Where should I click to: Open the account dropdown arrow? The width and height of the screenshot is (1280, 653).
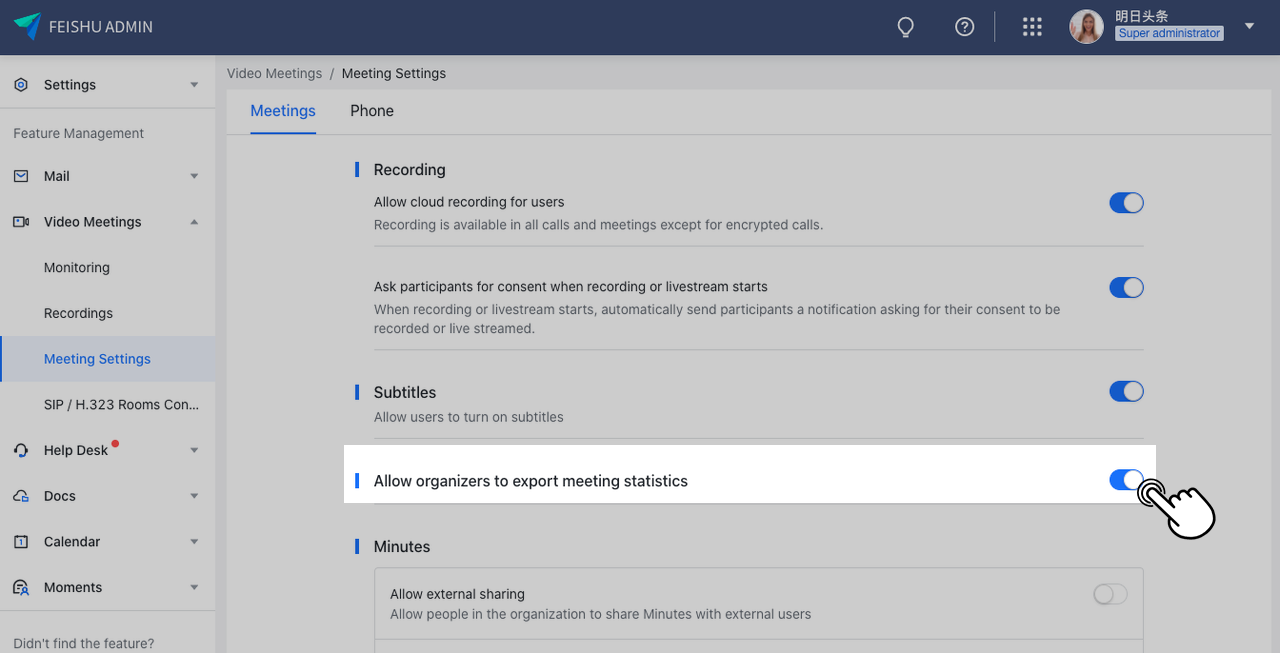(1249, 27)
